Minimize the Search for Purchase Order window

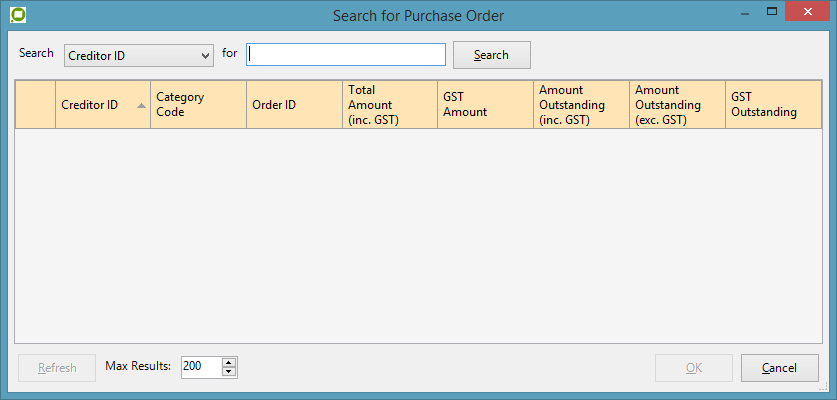click(744, 12)
